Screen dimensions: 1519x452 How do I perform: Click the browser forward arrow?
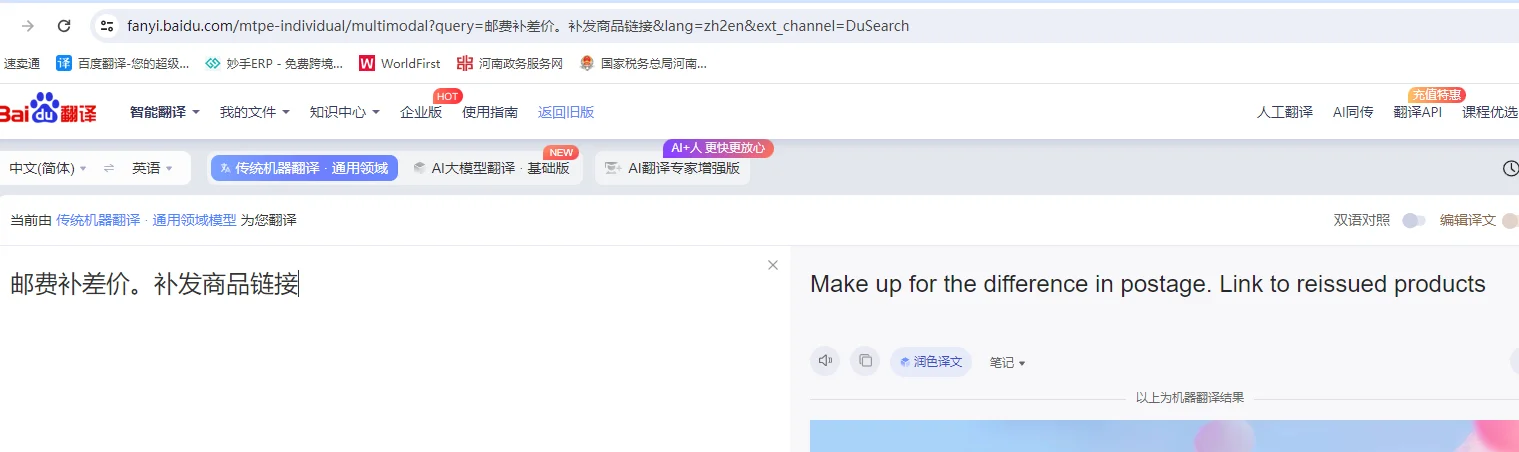[x=28, y=26]
